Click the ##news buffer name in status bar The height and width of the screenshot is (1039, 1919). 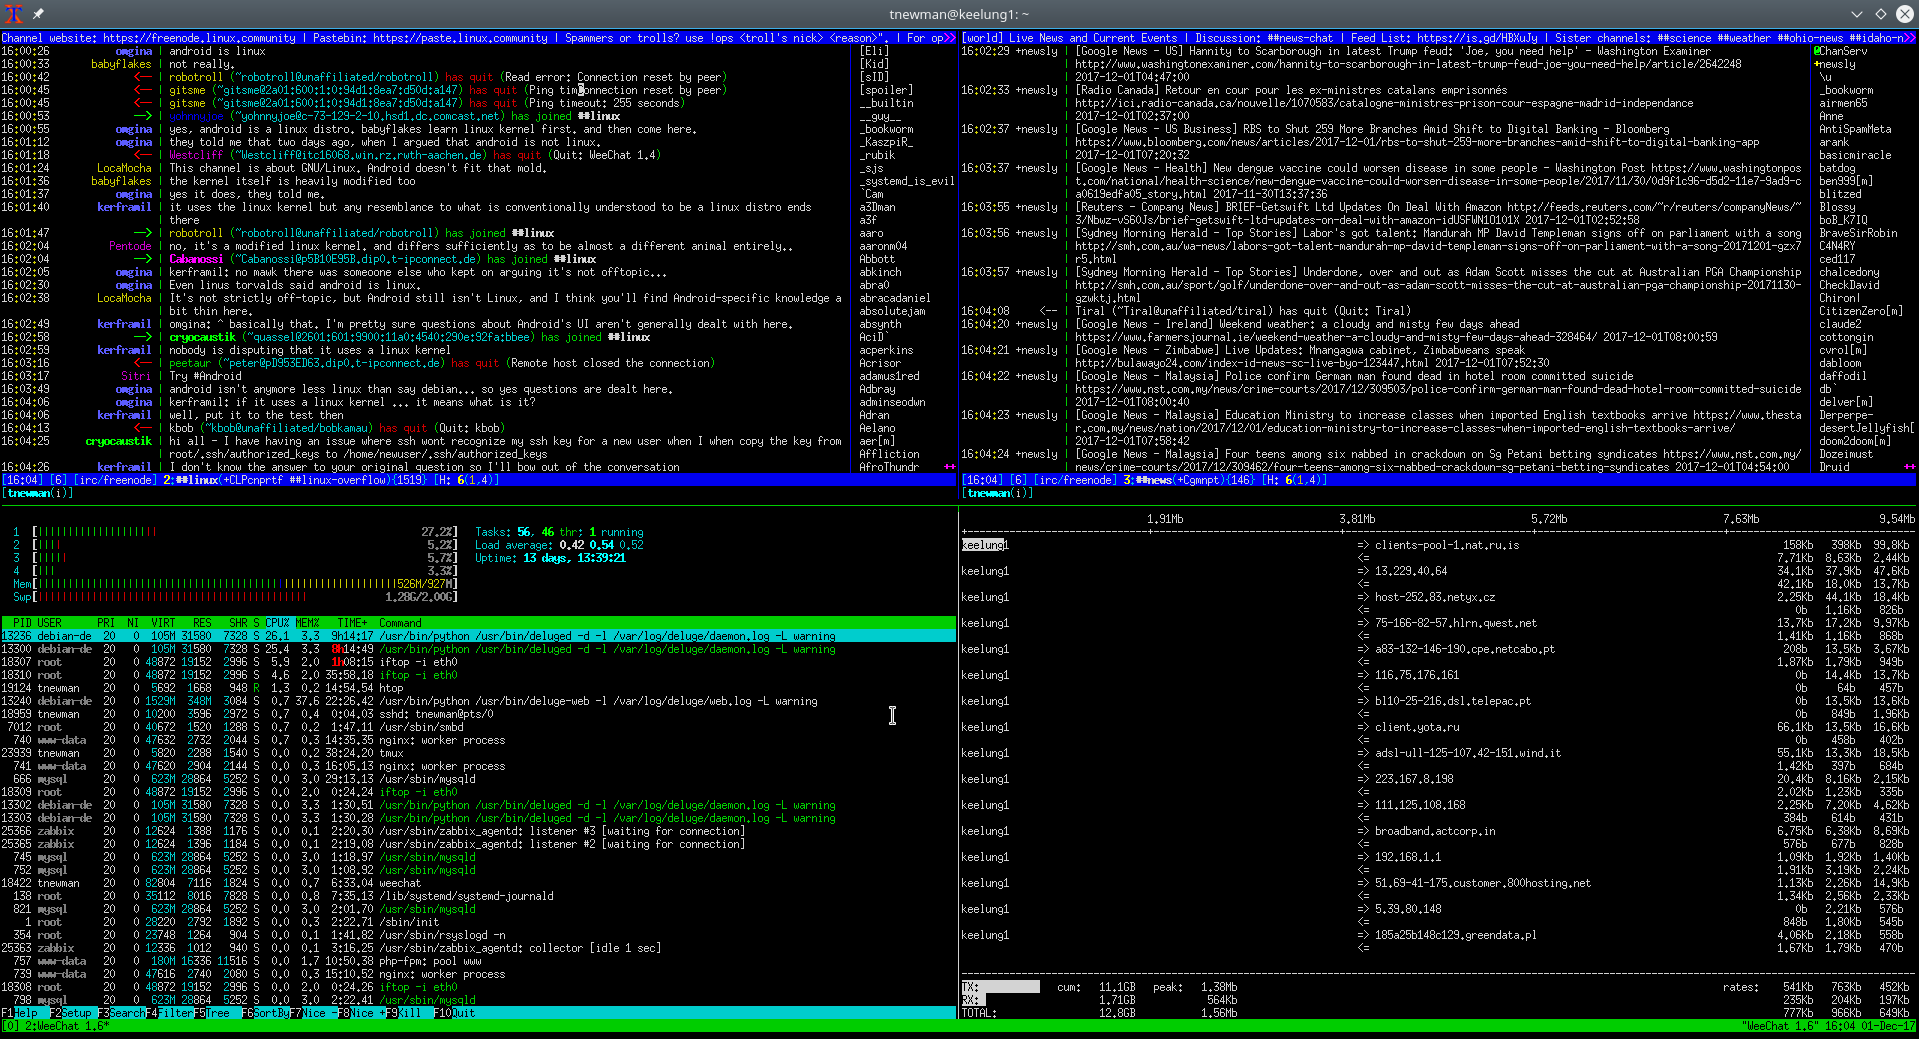pos(1157,480)
